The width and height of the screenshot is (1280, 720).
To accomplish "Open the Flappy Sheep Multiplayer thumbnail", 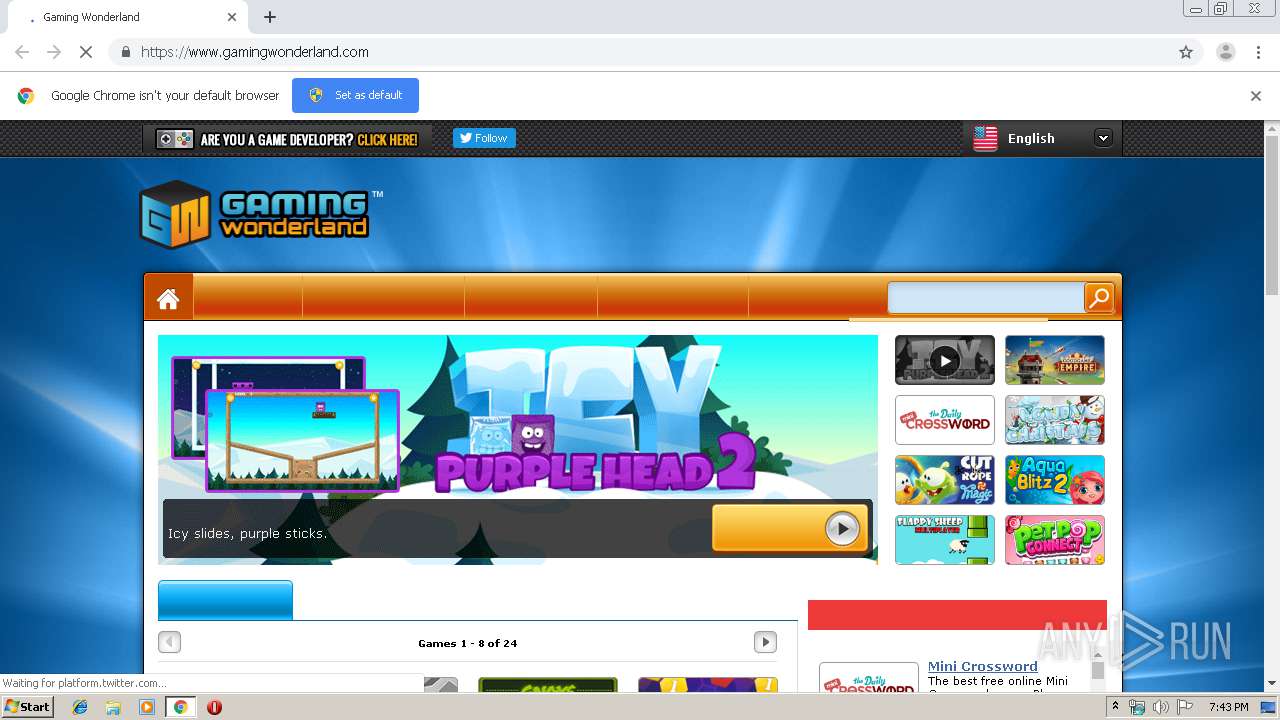I will [x=945, y=540].
